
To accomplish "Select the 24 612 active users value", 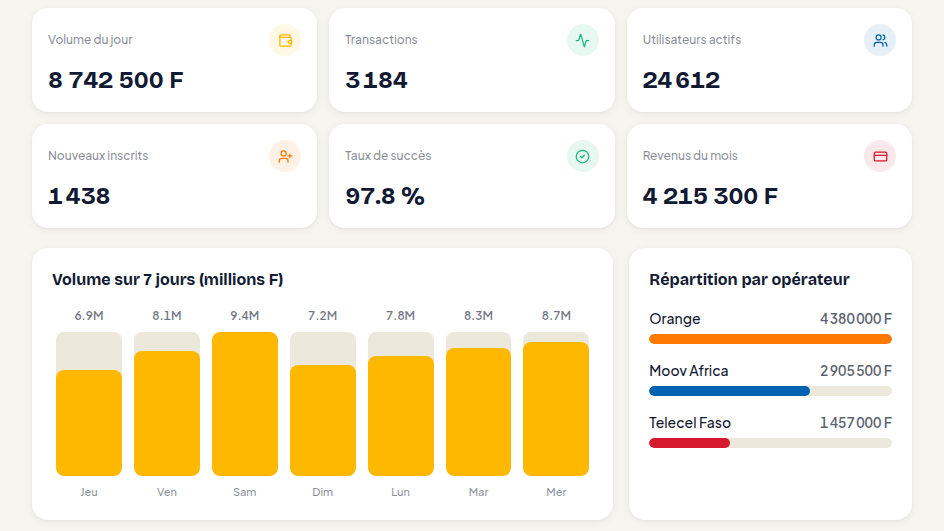I will tap(681, 80).
